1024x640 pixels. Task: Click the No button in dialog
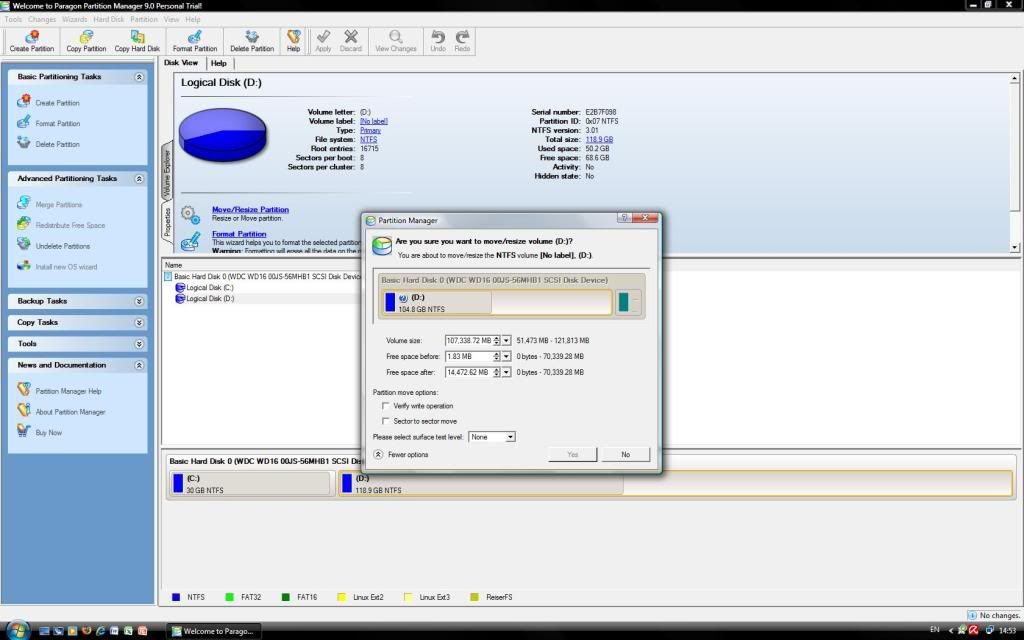(626, 454)
